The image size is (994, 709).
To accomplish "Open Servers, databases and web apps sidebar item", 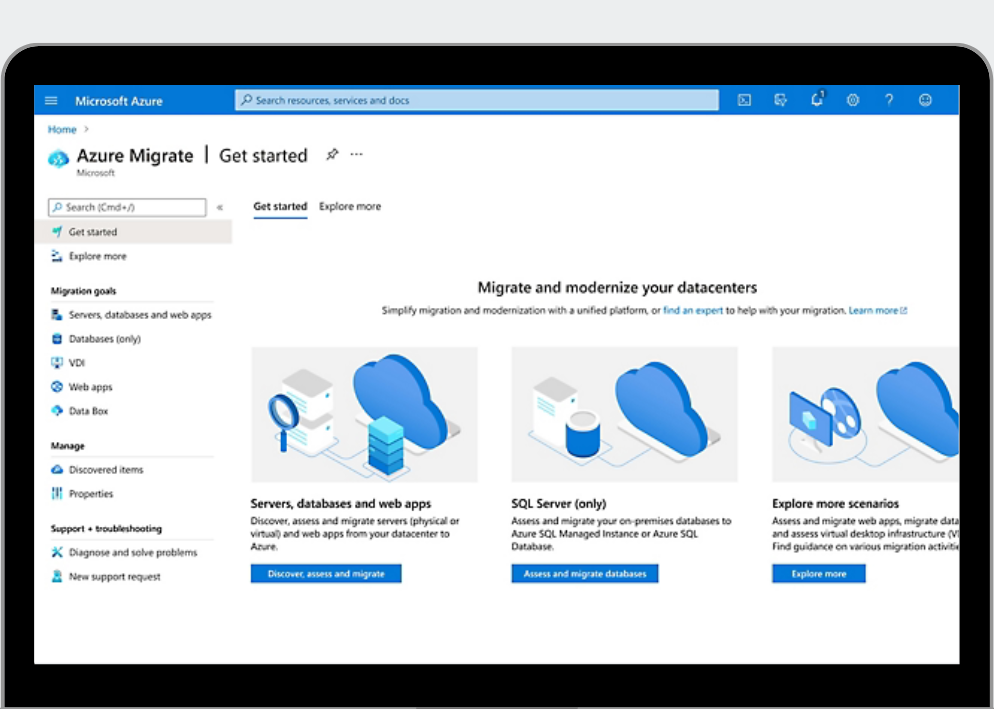I will coord(140,315).
